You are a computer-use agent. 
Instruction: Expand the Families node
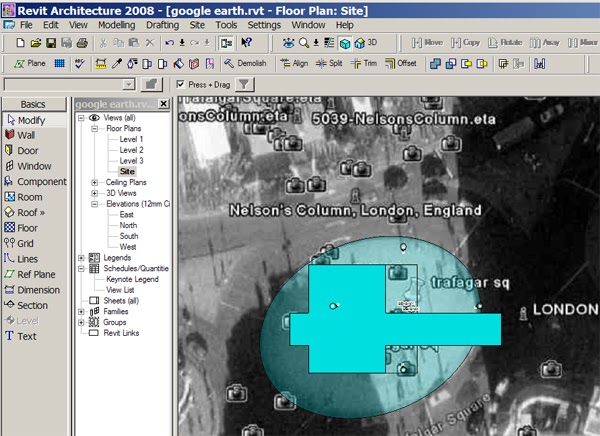point(81,312)
